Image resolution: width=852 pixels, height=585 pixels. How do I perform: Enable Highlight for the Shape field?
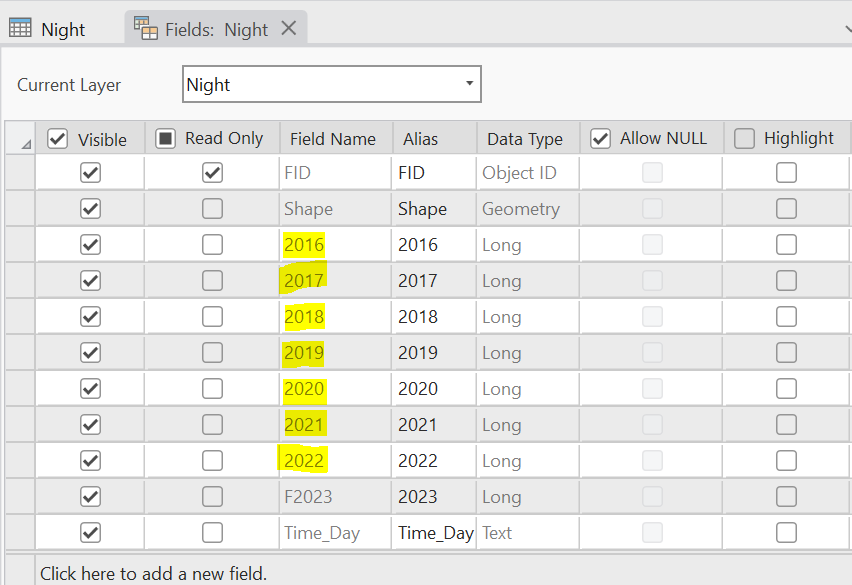click(x=786, y=209)
